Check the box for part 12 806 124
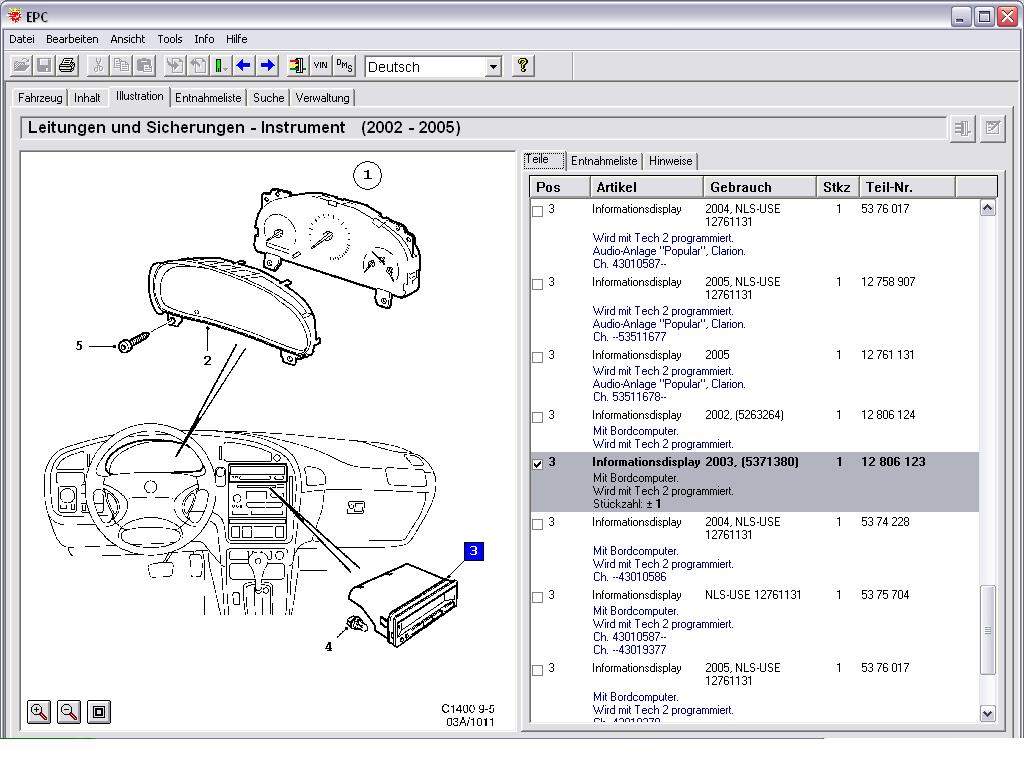 tap(537, 417)
